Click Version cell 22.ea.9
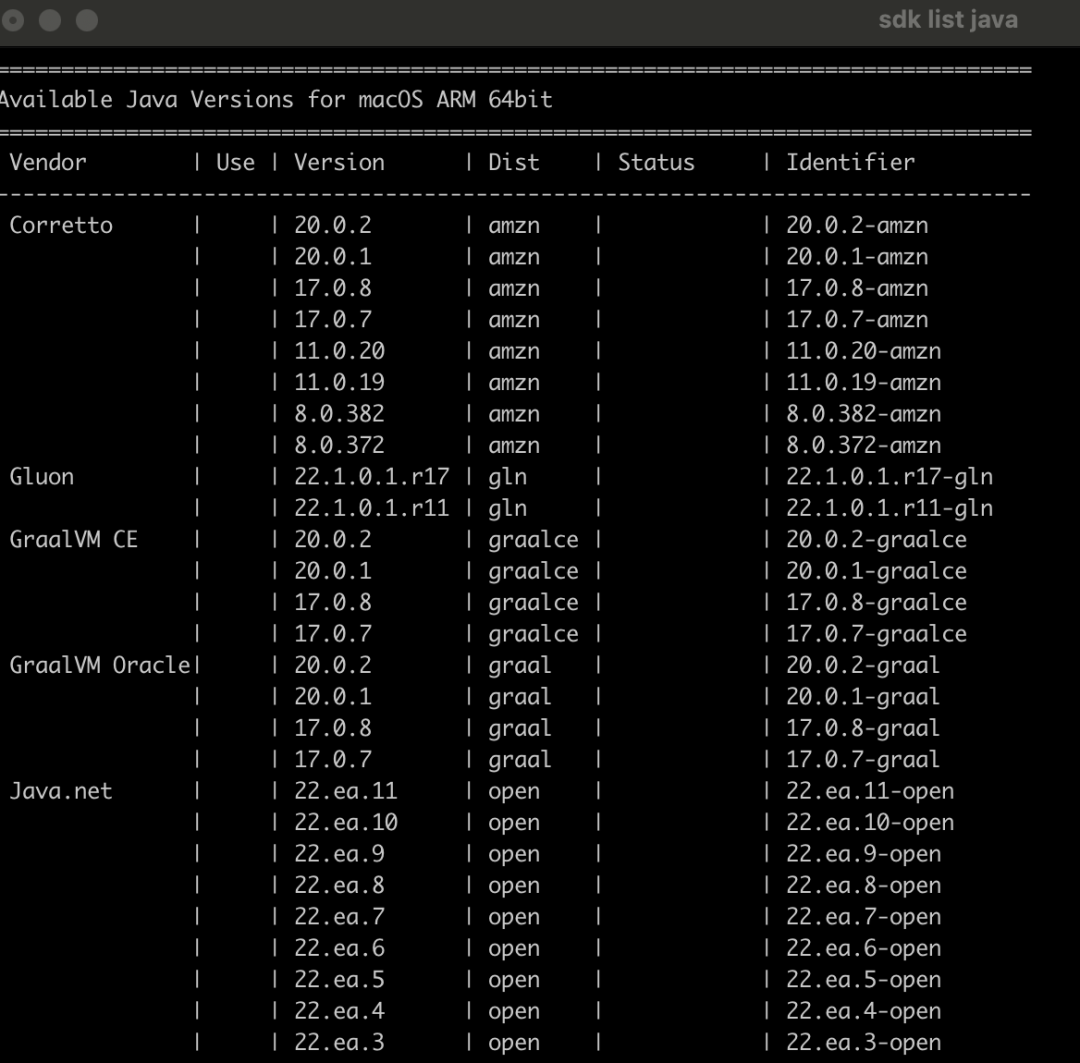The image size is (1080, 1063). tap(340, 854)
